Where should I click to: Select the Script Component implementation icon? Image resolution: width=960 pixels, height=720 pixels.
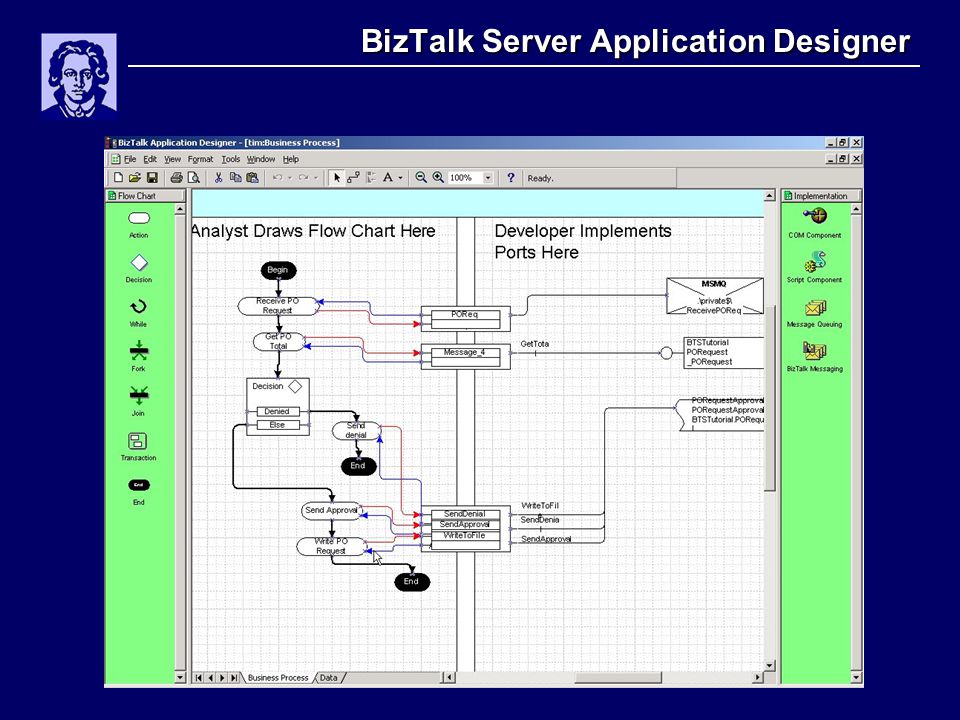pyautogui.click(x=815, y=267)
